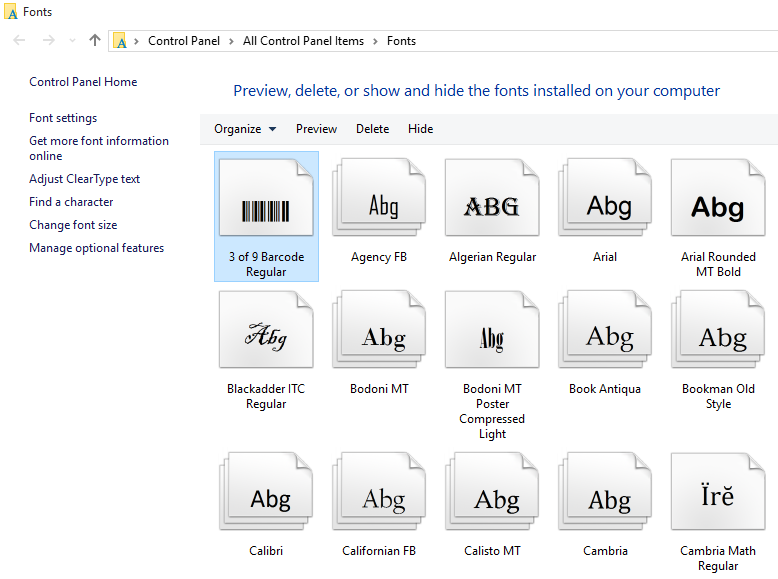Select the 3 of 9 Barcode Regular font icon

pos(266,197)
